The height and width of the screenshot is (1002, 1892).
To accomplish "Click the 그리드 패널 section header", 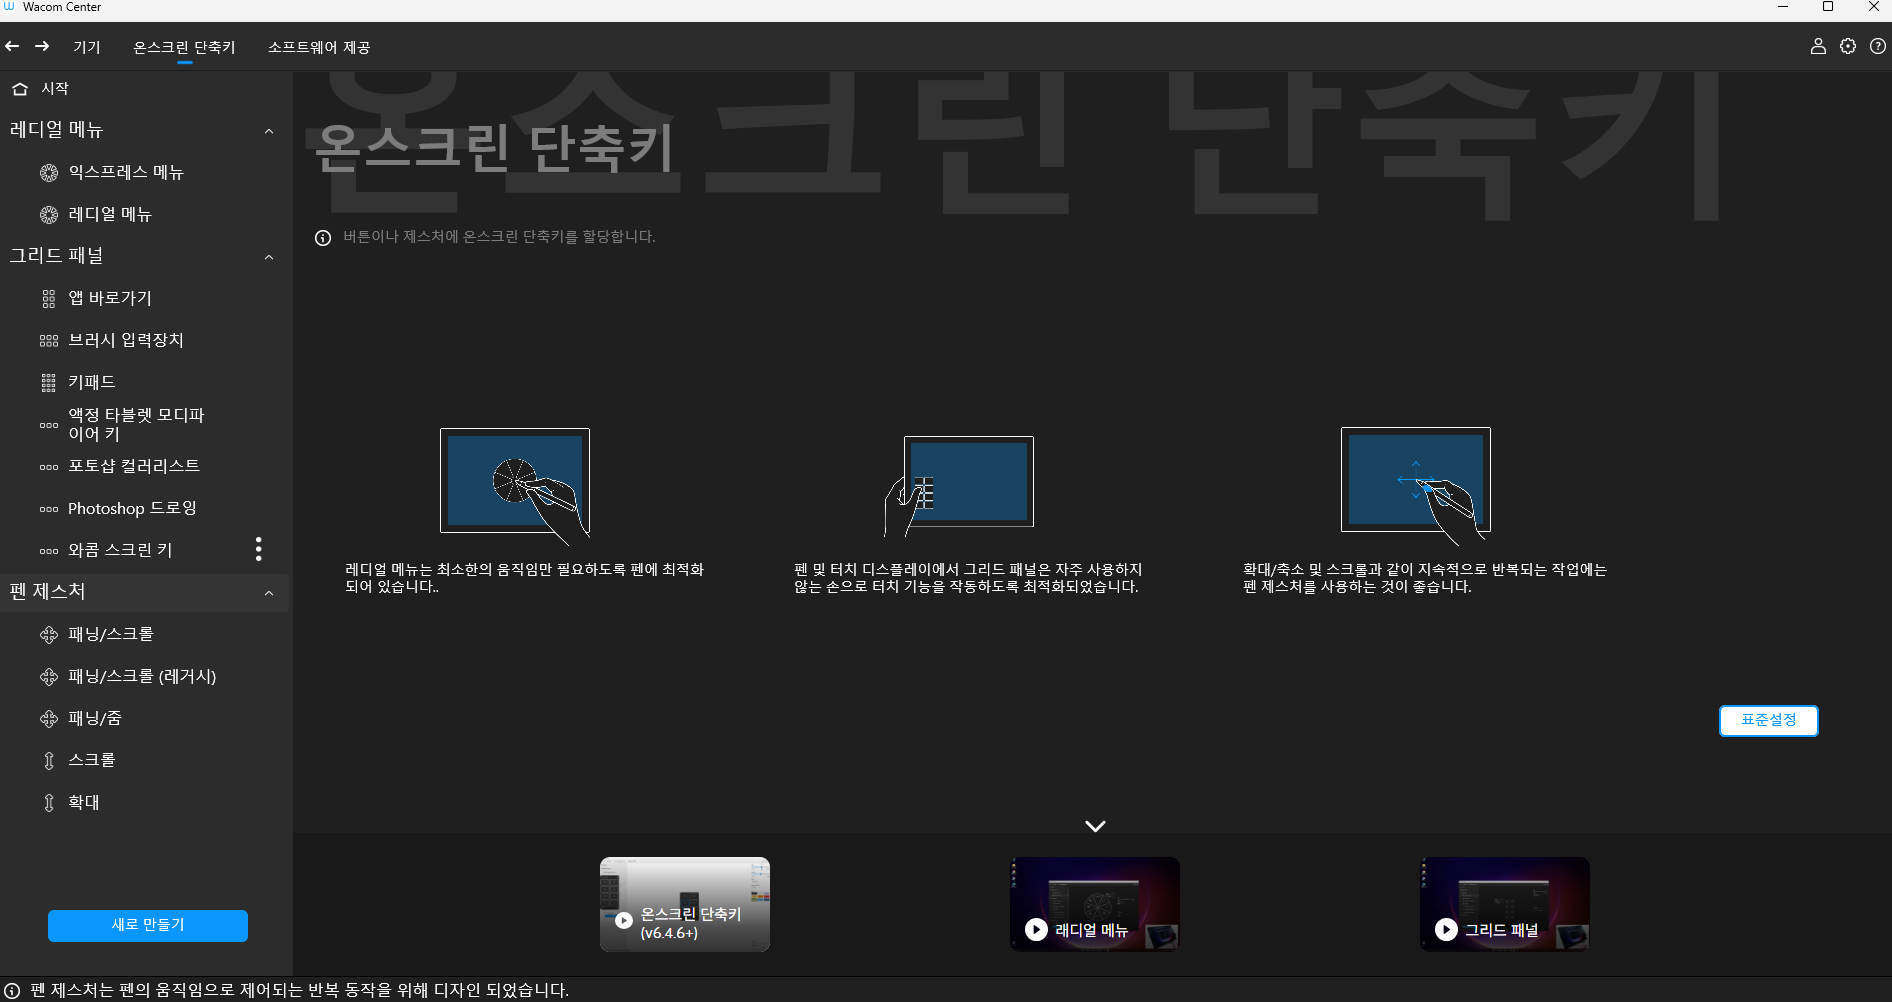I will (145, 256).
